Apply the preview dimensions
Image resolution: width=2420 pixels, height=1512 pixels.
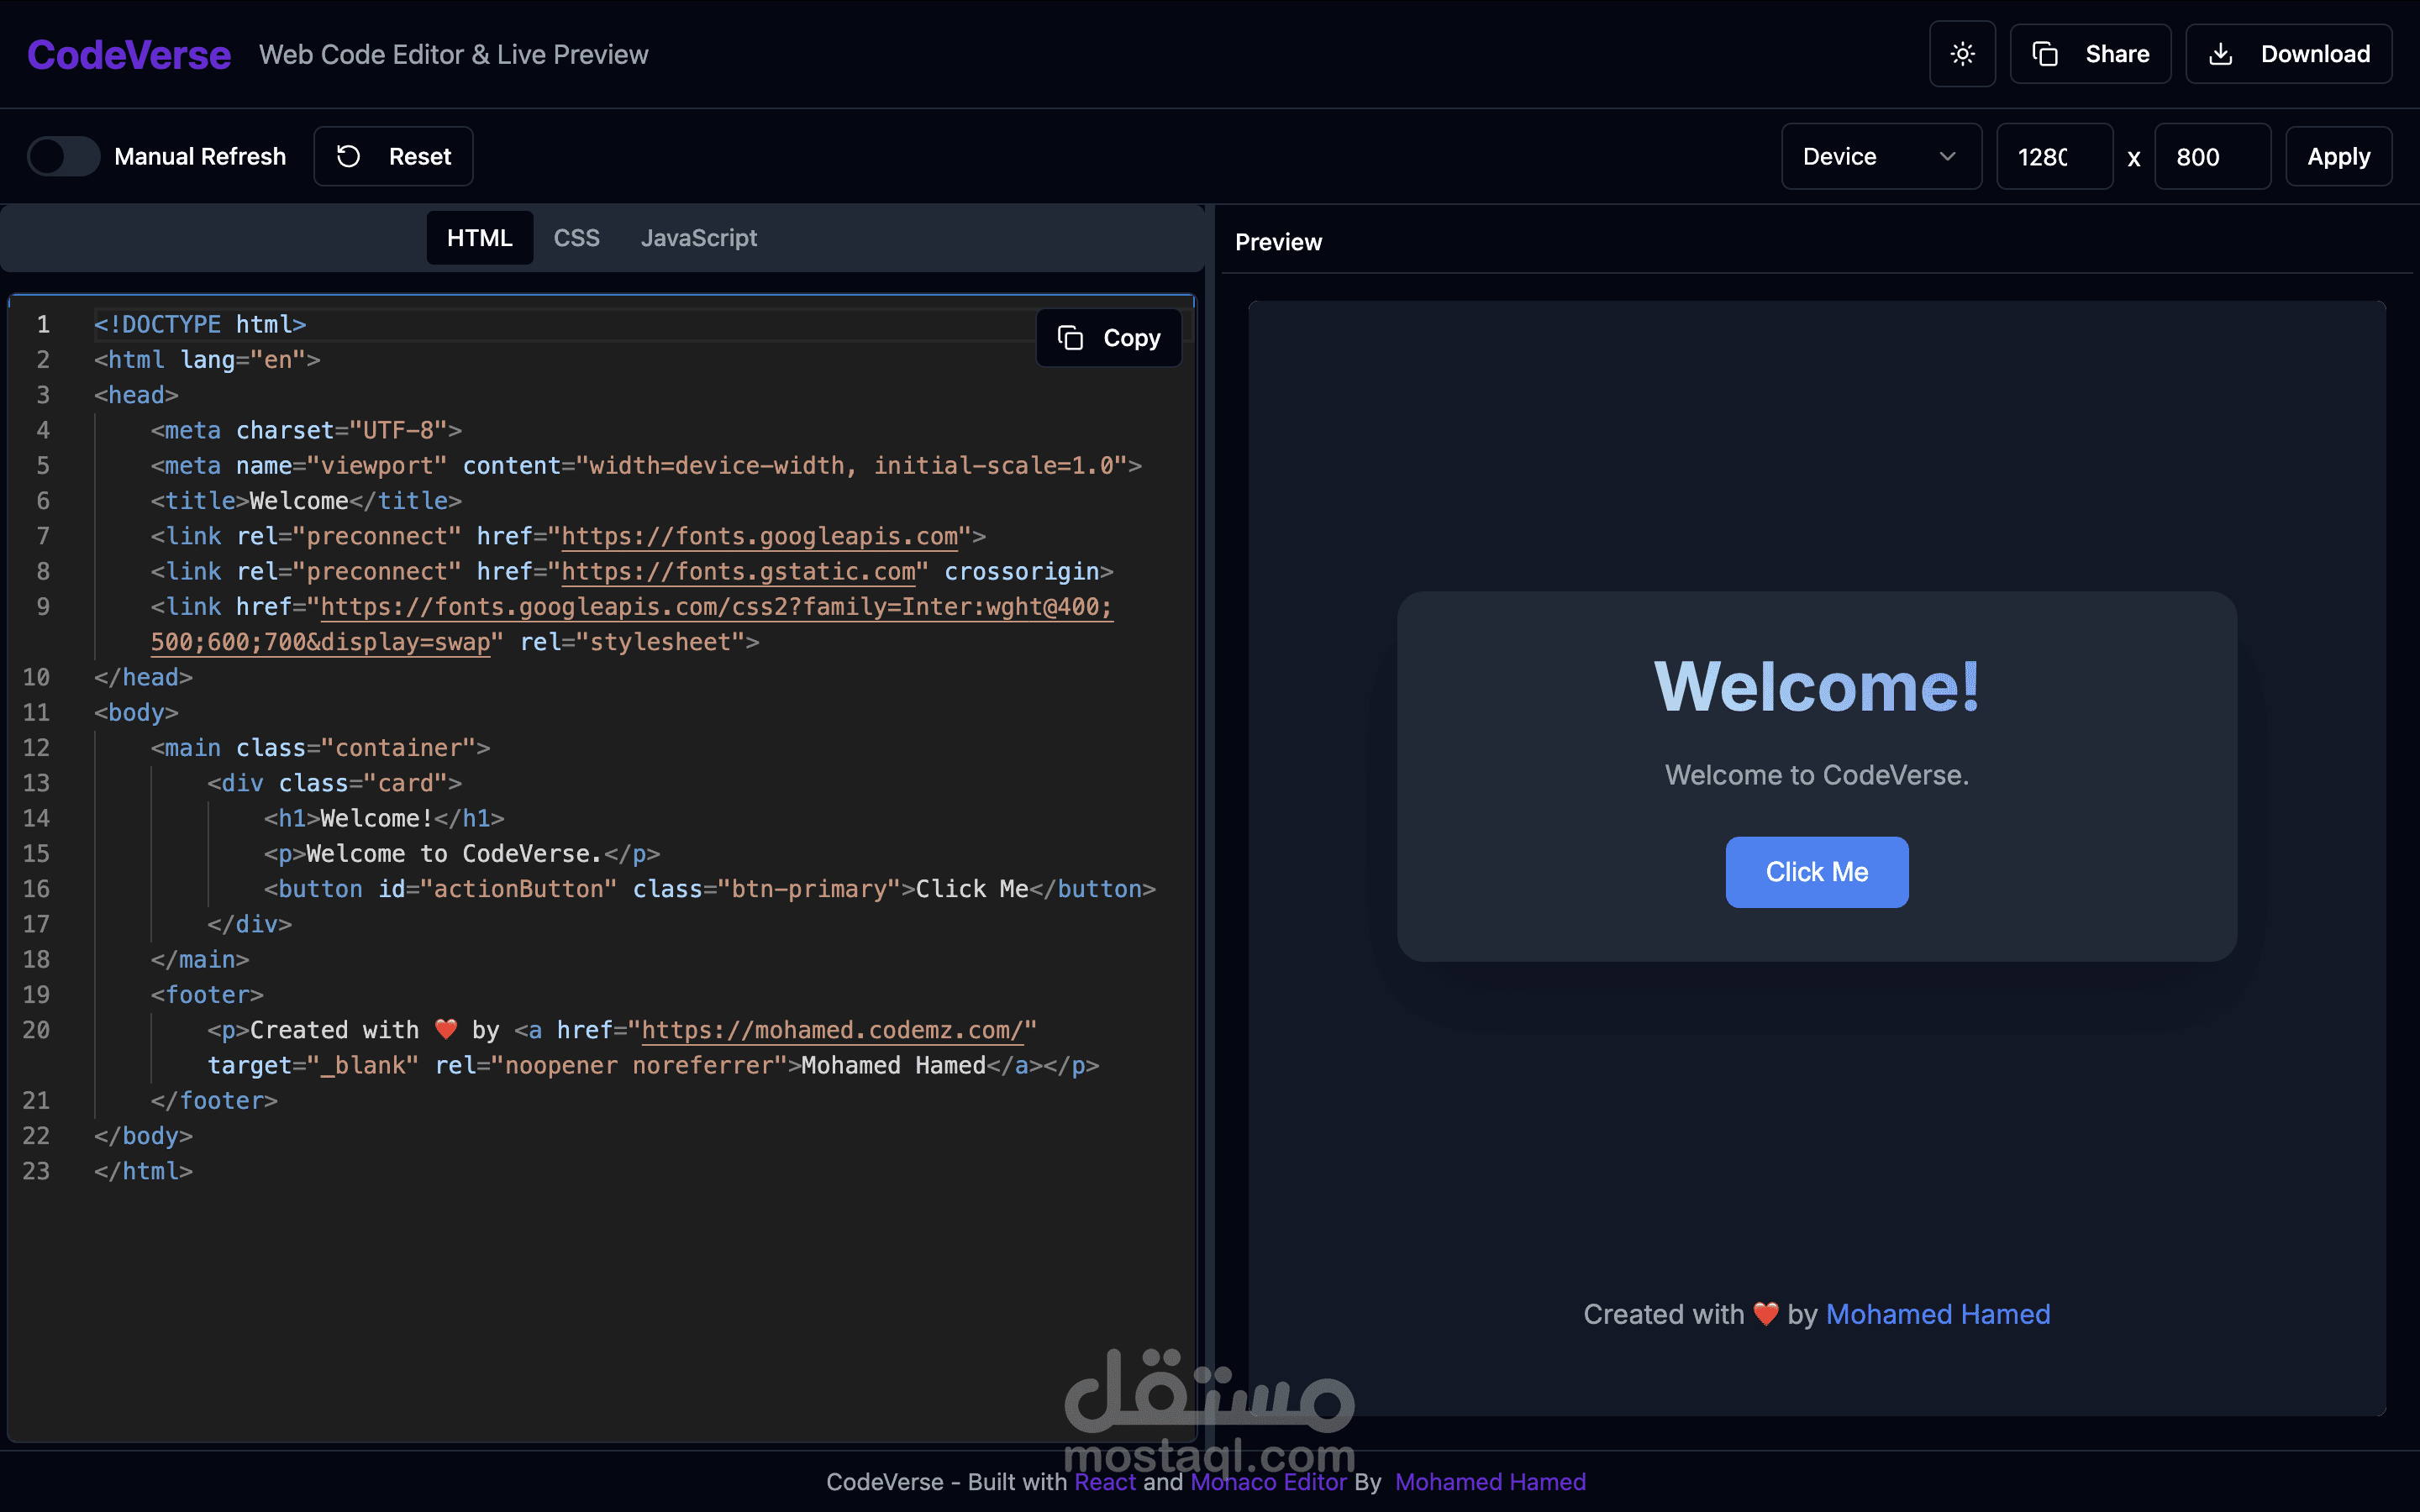pyautogui.click(x=2338, y=156)
